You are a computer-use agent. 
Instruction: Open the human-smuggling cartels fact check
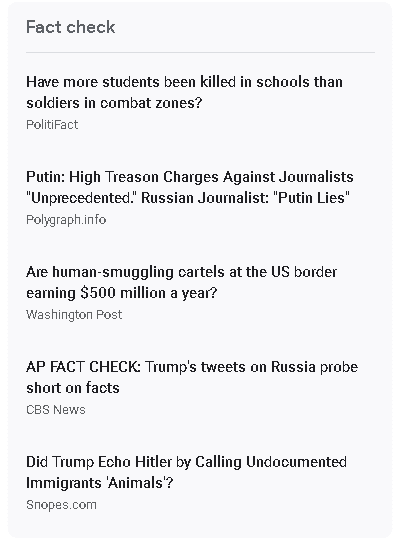click(x=182, y=283)
